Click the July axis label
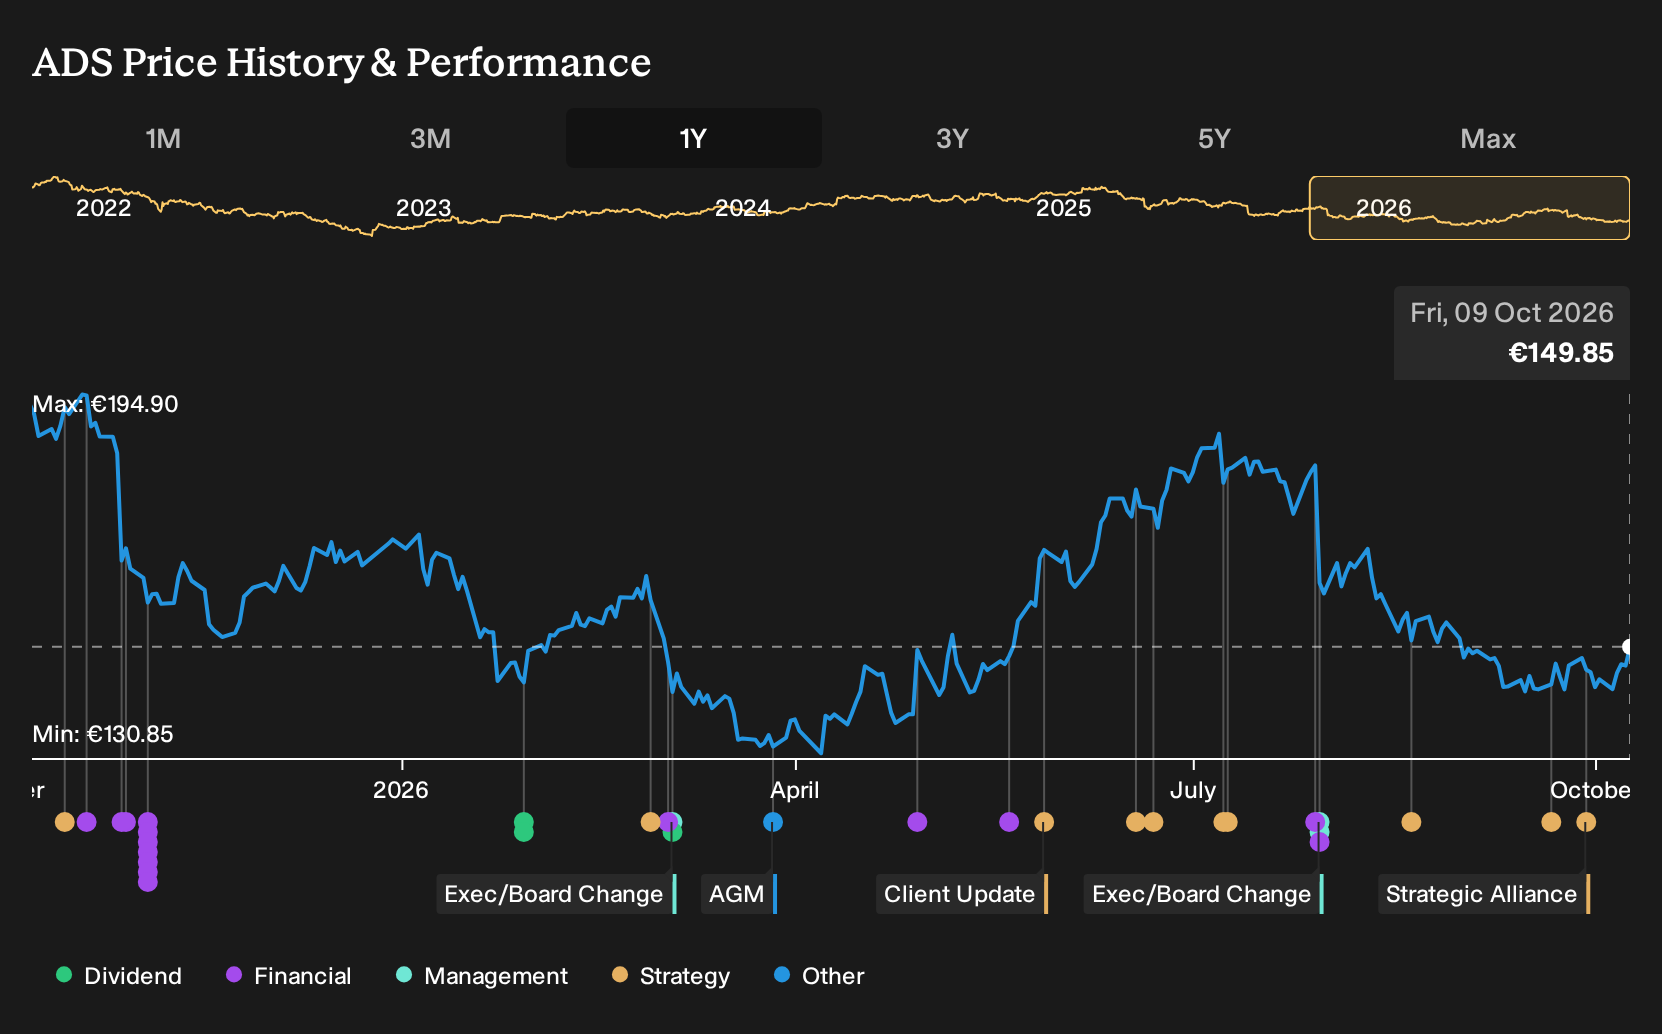This screenshot has height=1034, width=1662. coord(1193,790)
